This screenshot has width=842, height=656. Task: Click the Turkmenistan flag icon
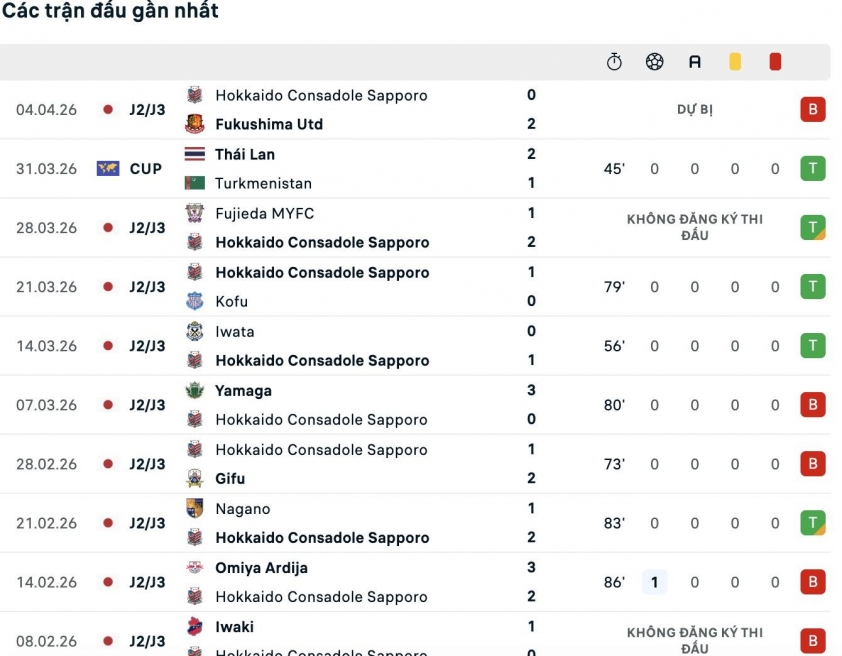(195, 183)
